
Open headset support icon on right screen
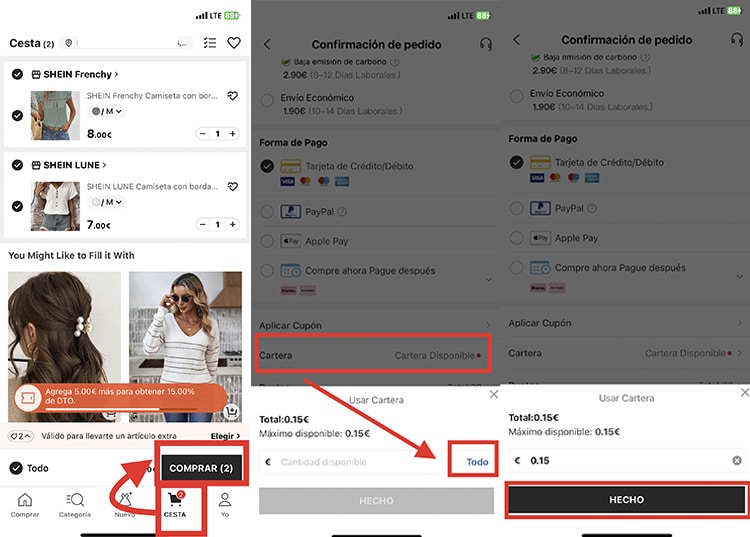pyautogui.click(x=737, y=39)
